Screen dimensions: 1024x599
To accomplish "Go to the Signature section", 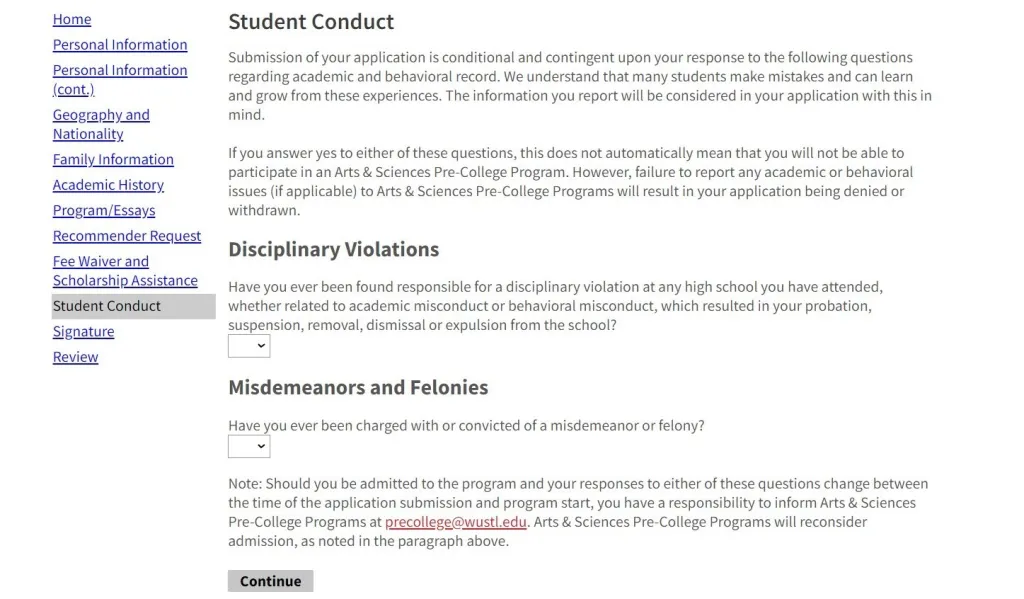I will click(83, 332).
